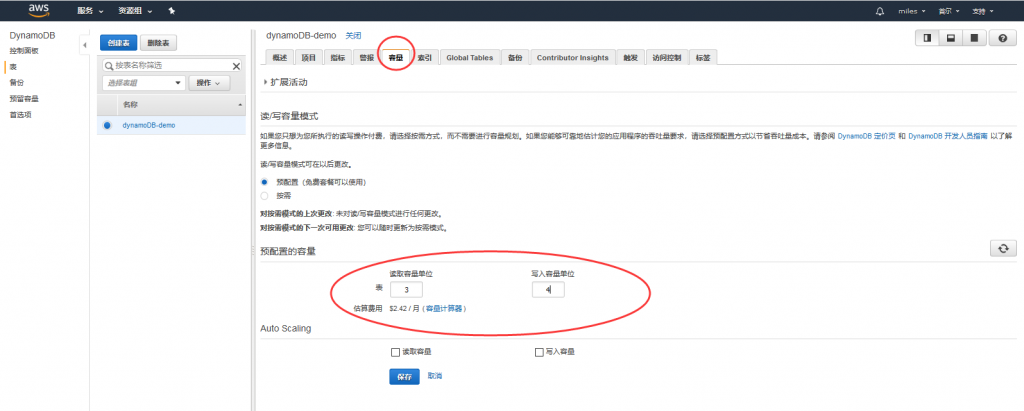Switch to the 指标 metrics tab
The image size is (1024, 411).
[x=338, y=58]
